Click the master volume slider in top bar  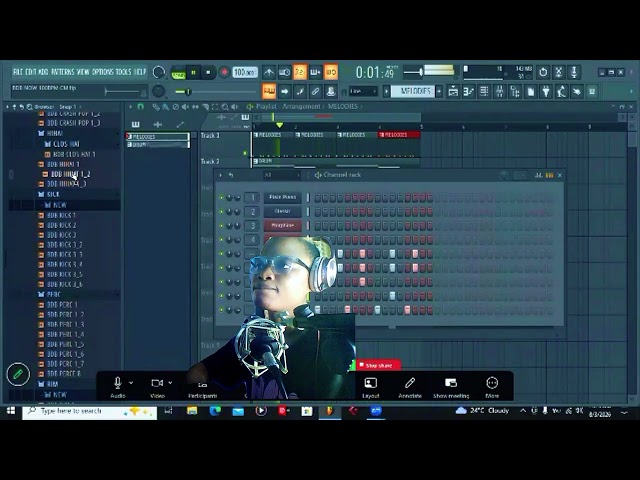pos(413,72)
